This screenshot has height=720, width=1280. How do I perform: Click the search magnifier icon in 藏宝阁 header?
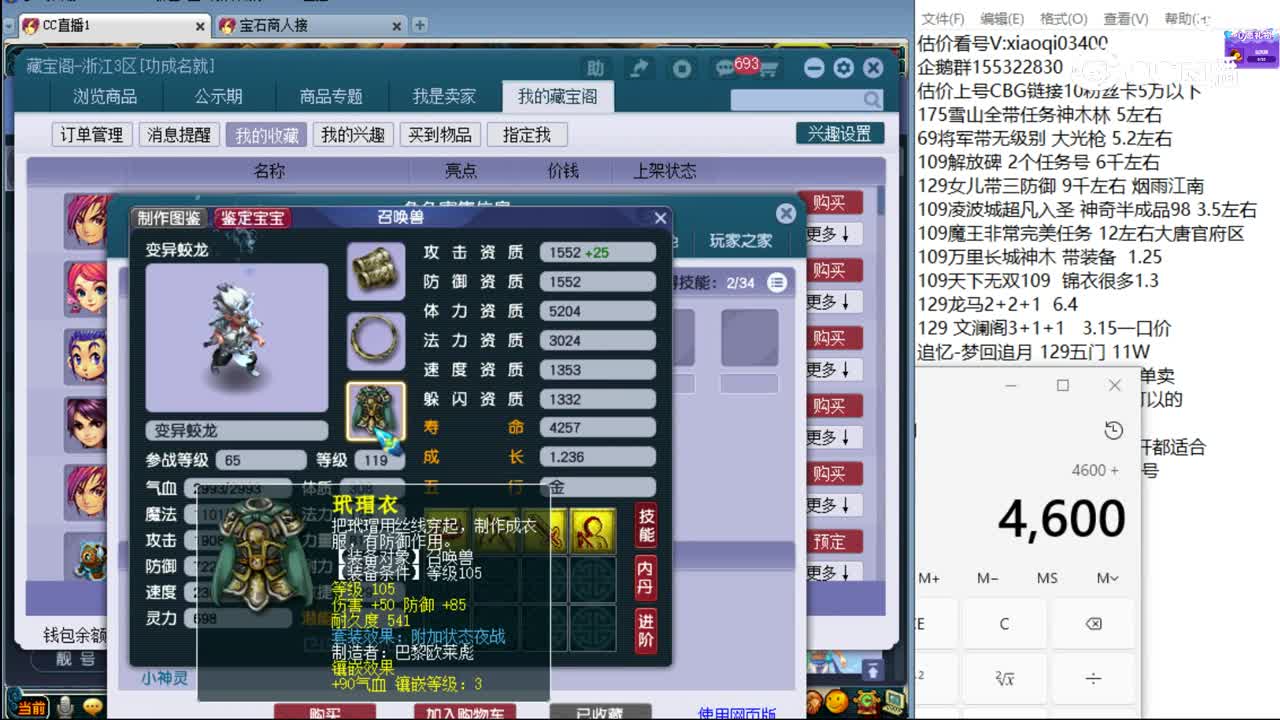(x=872, y=100)
